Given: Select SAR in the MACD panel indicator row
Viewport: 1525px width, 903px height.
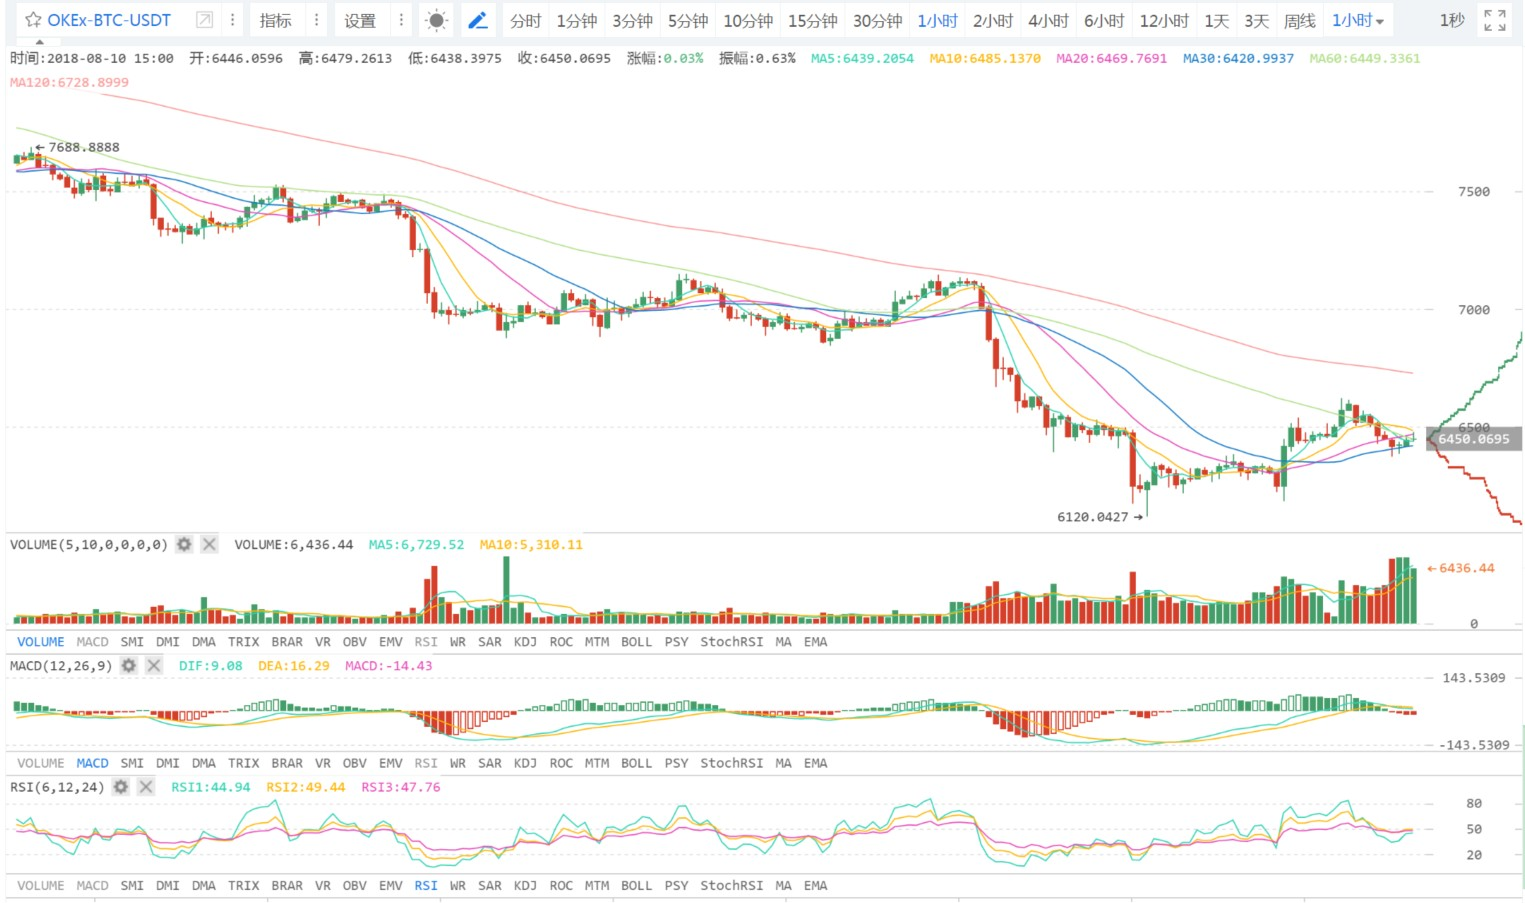Looking at the screenshot, I should [x=490, y=763].
